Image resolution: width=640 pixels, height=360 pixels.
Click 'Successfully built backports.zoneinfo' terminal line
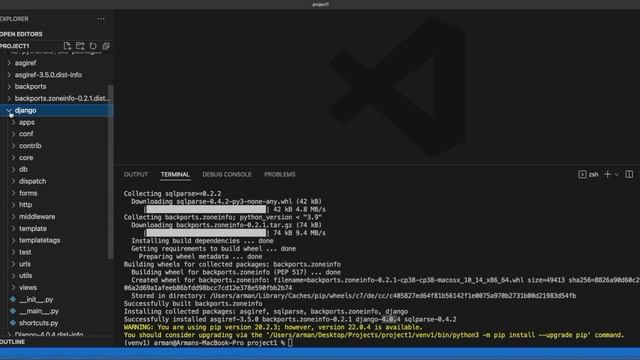pyautogui.click(x=193, y=304)
